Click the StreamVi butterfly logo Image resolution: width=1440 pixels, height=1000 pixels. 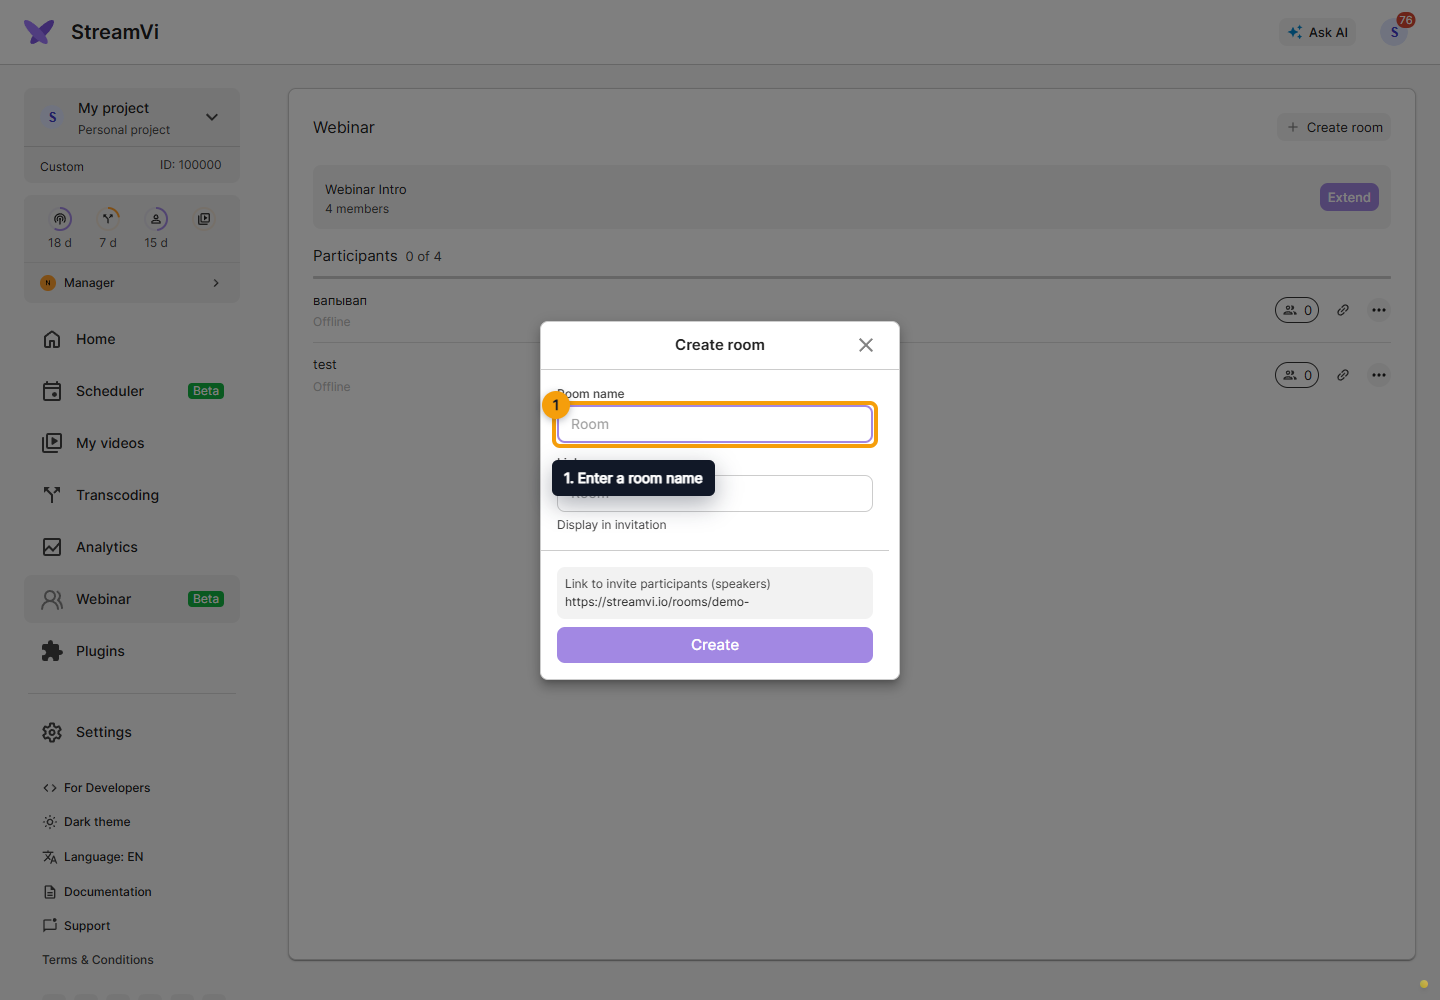39,32
